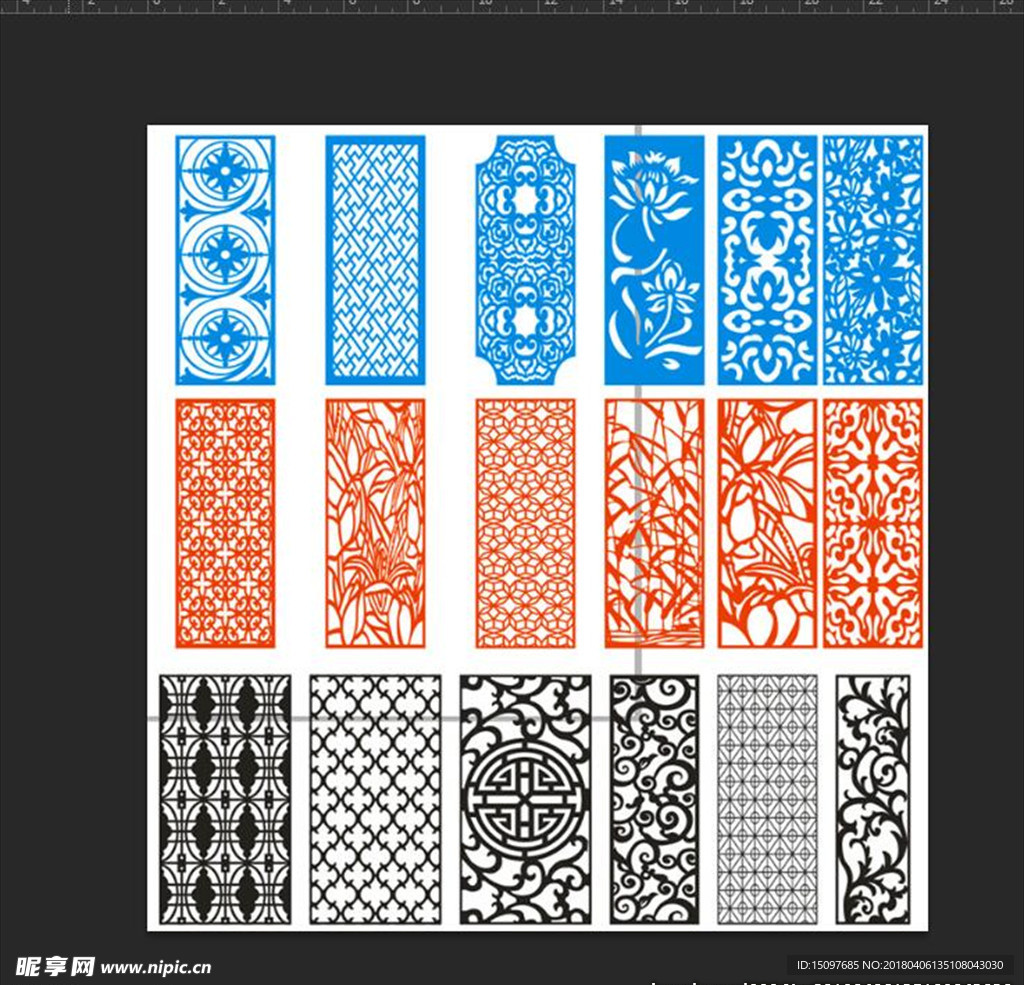Screen dimensions: 1024x985
Task: Select the solid blue lotus flower panel
Action: (x=654, y=260)
